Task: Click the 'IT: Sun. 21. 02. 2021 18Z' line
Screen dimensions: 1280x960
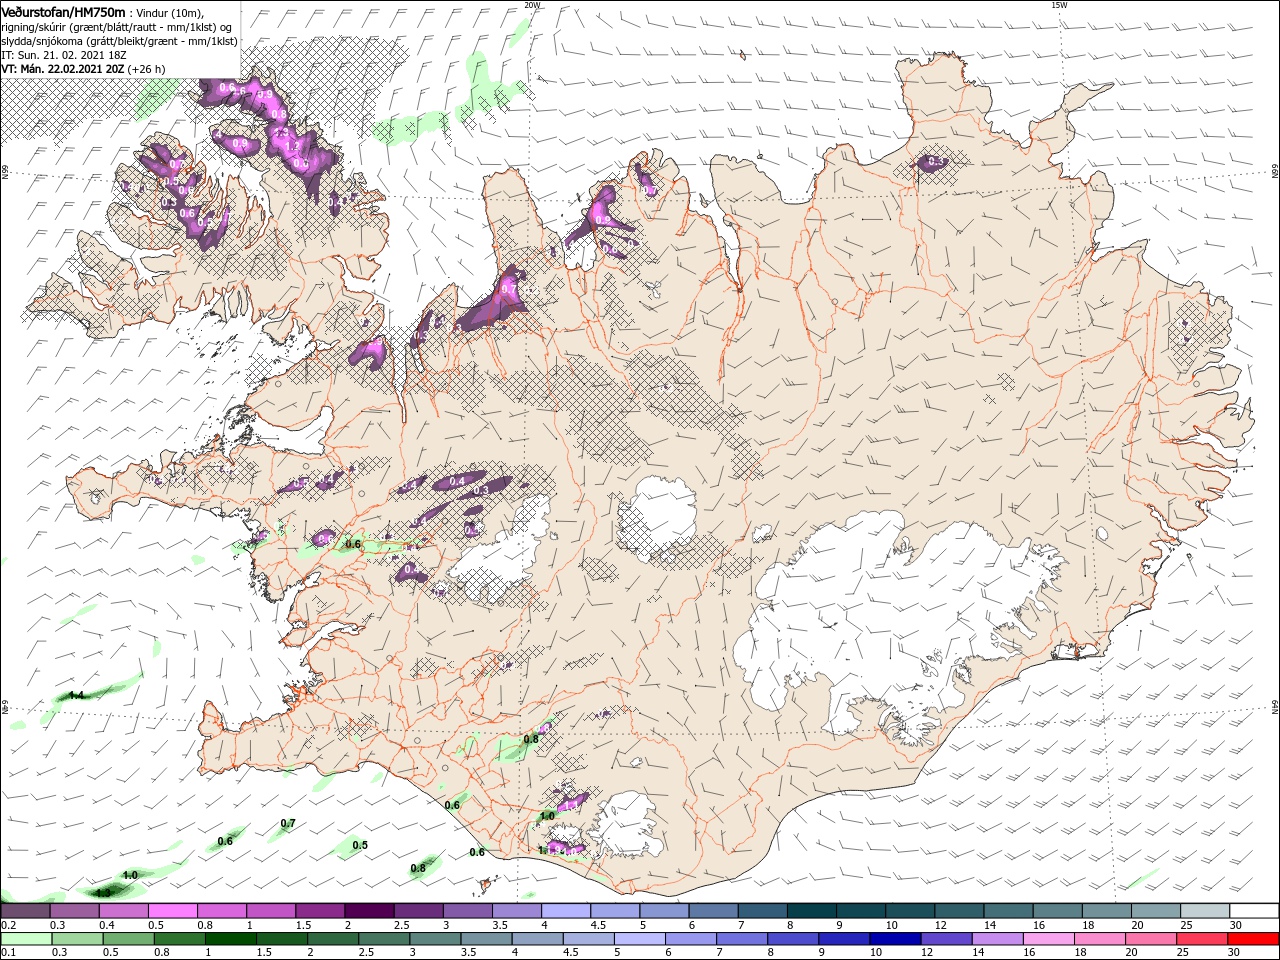Action: click(x=64, y=55)
